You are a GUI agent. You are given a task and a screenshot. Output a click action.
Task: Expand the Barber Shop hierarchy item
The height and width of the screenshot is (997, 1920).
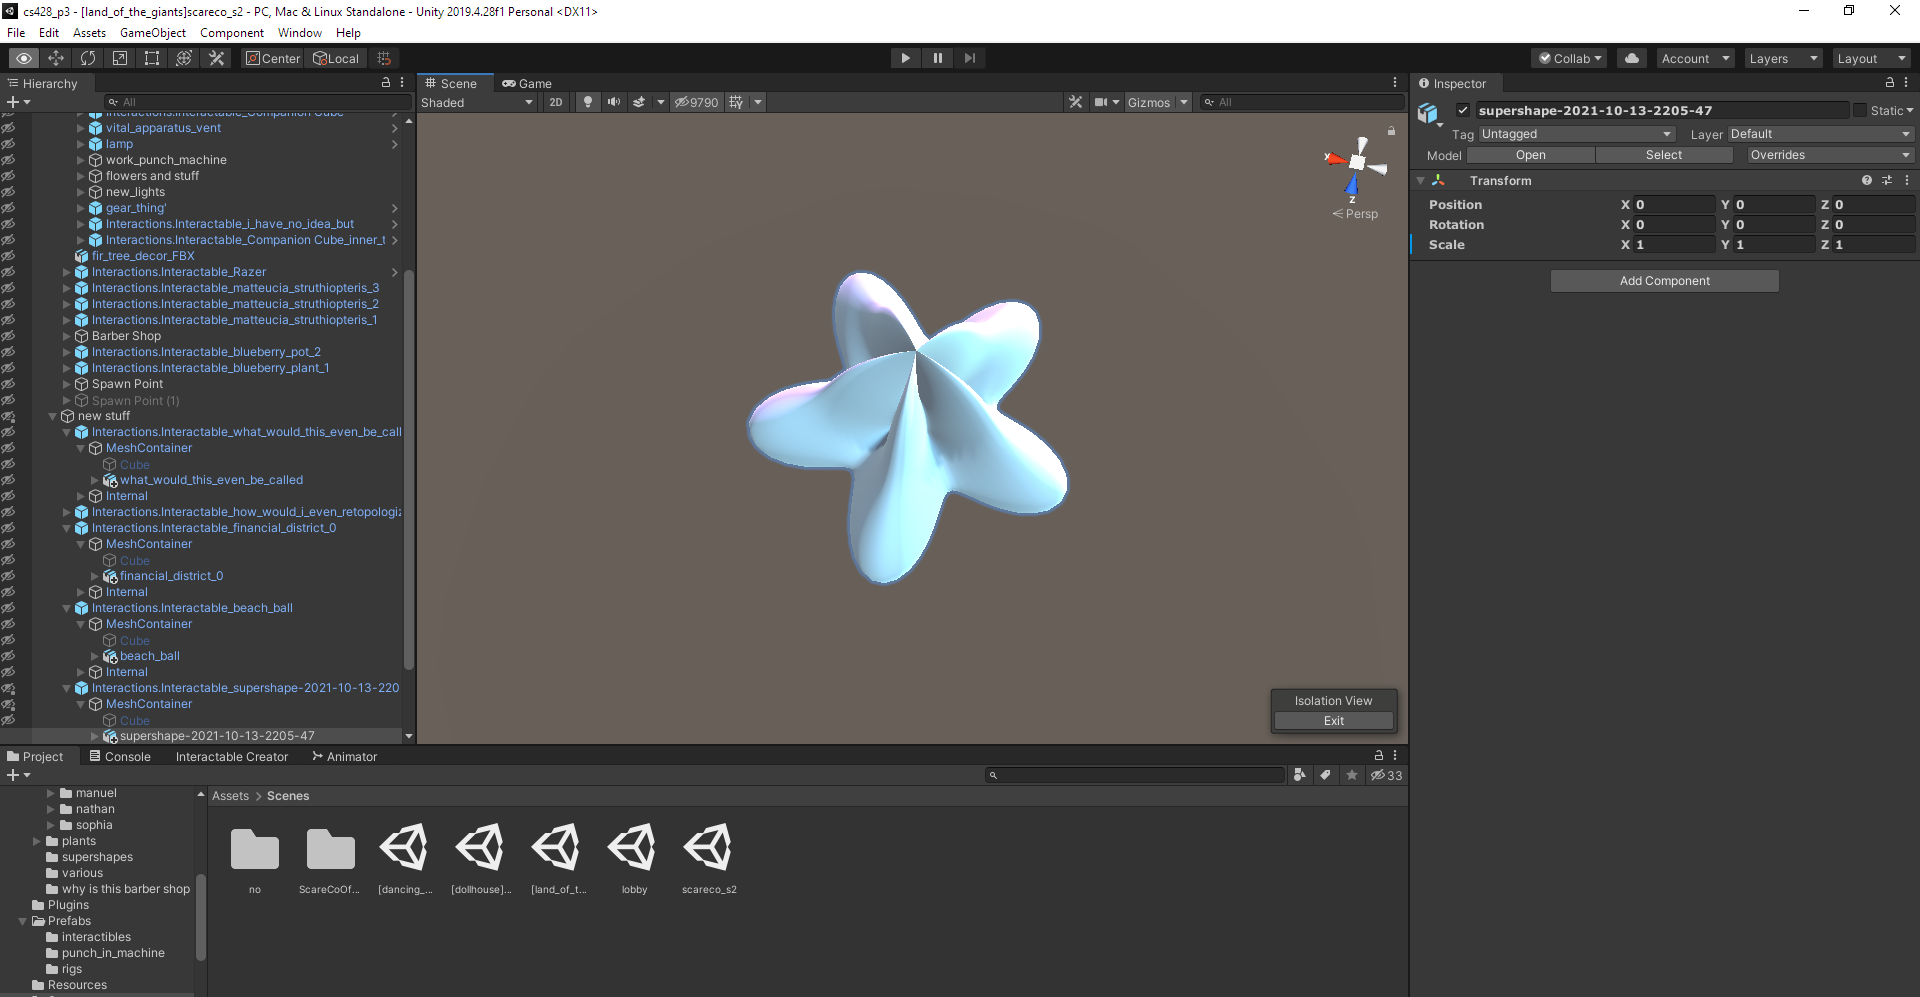[67, 336]
